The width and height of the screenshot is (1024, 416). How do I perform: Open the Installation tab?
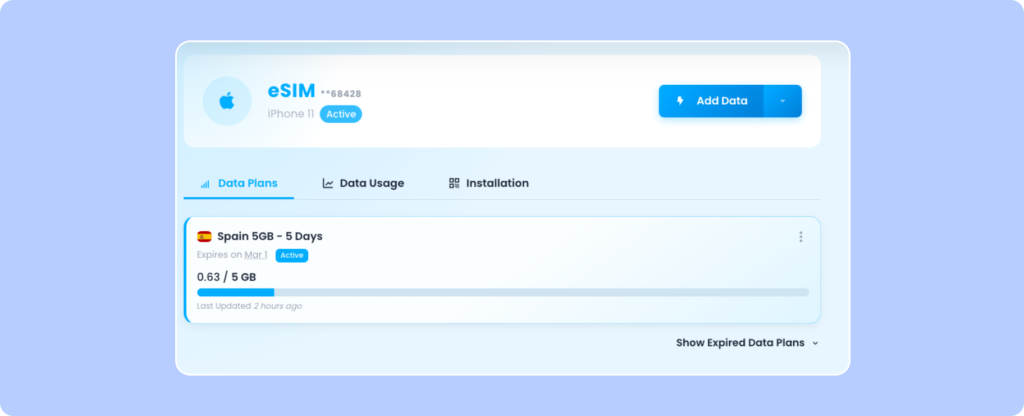click(497, 183)
